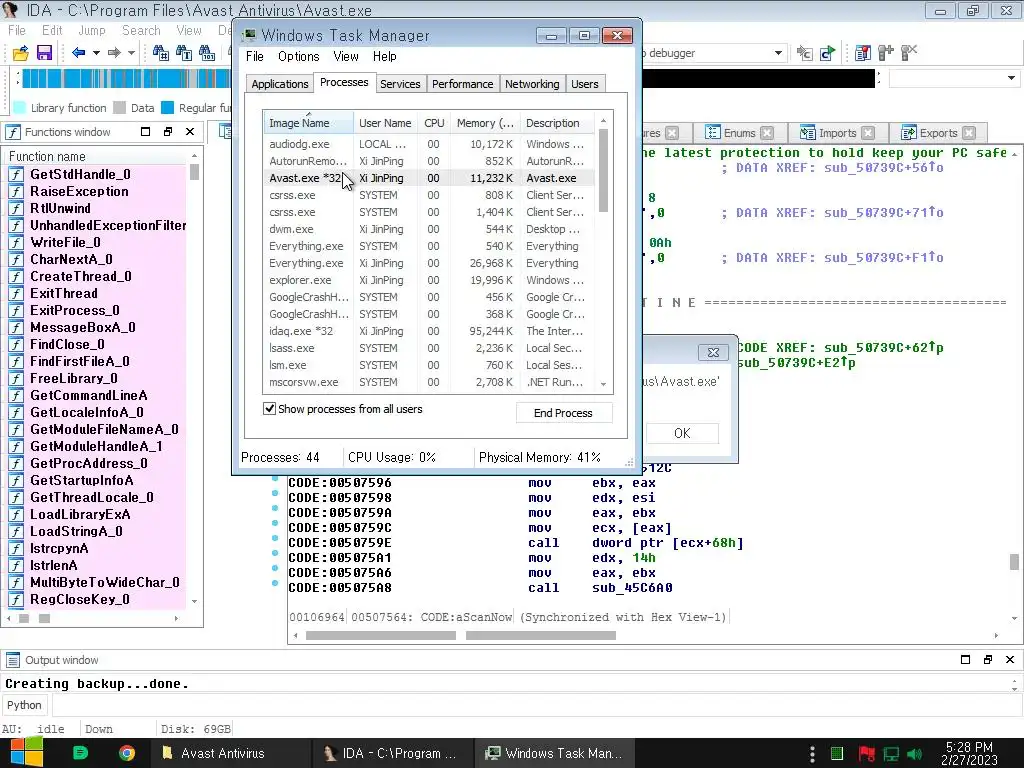Select the explorer.exe process row
This screenshot has width=1024, height=768.
pyautogui.click(x=429, y=280)
